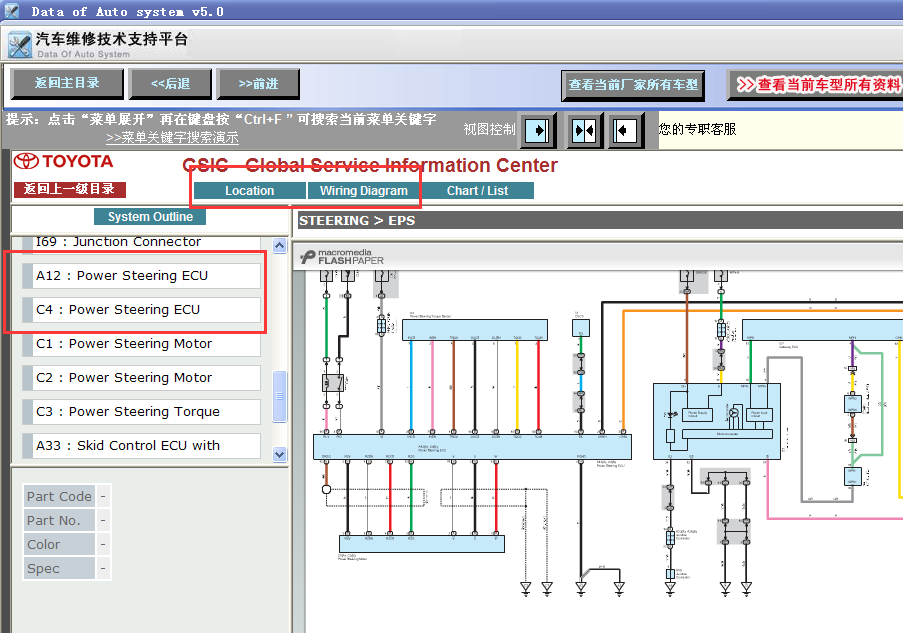Screen dimensions: 903x633
Task: Click the 视图控制 label
Action: click(489, 129)
